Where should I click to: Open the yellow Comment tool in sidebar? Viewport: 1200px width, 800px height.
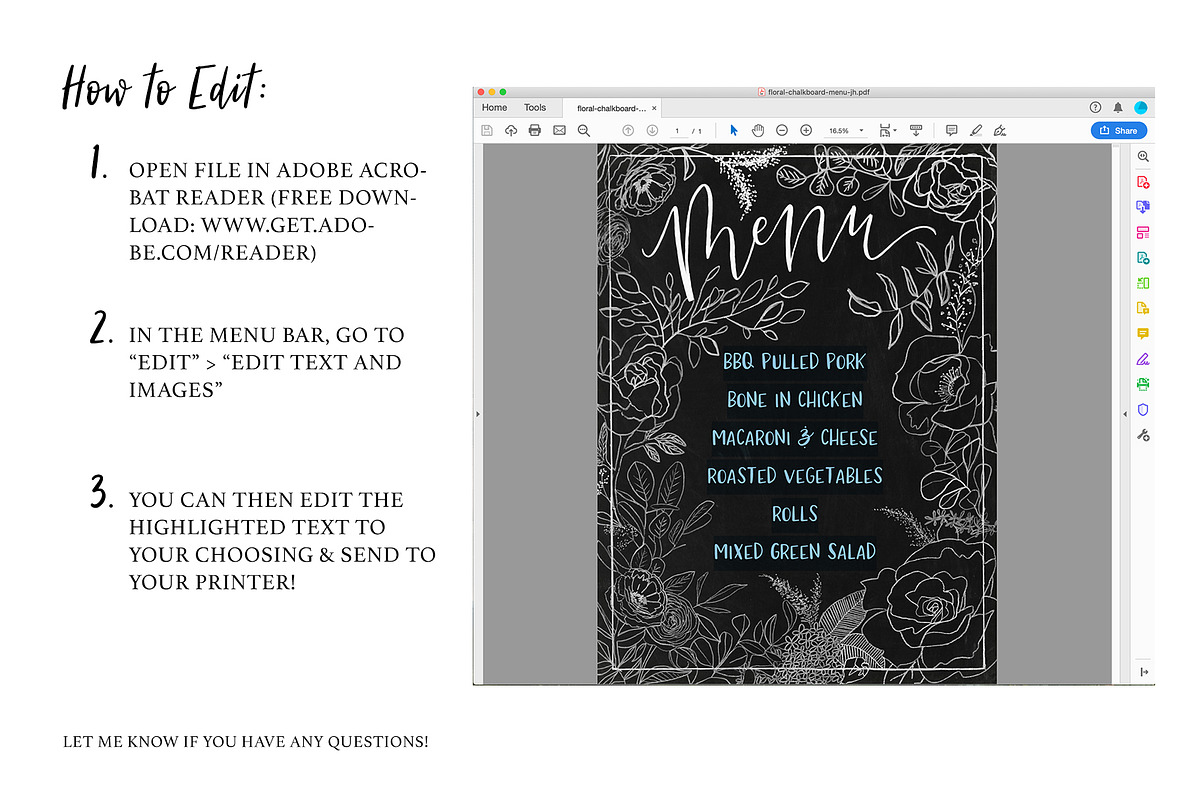1143,333
